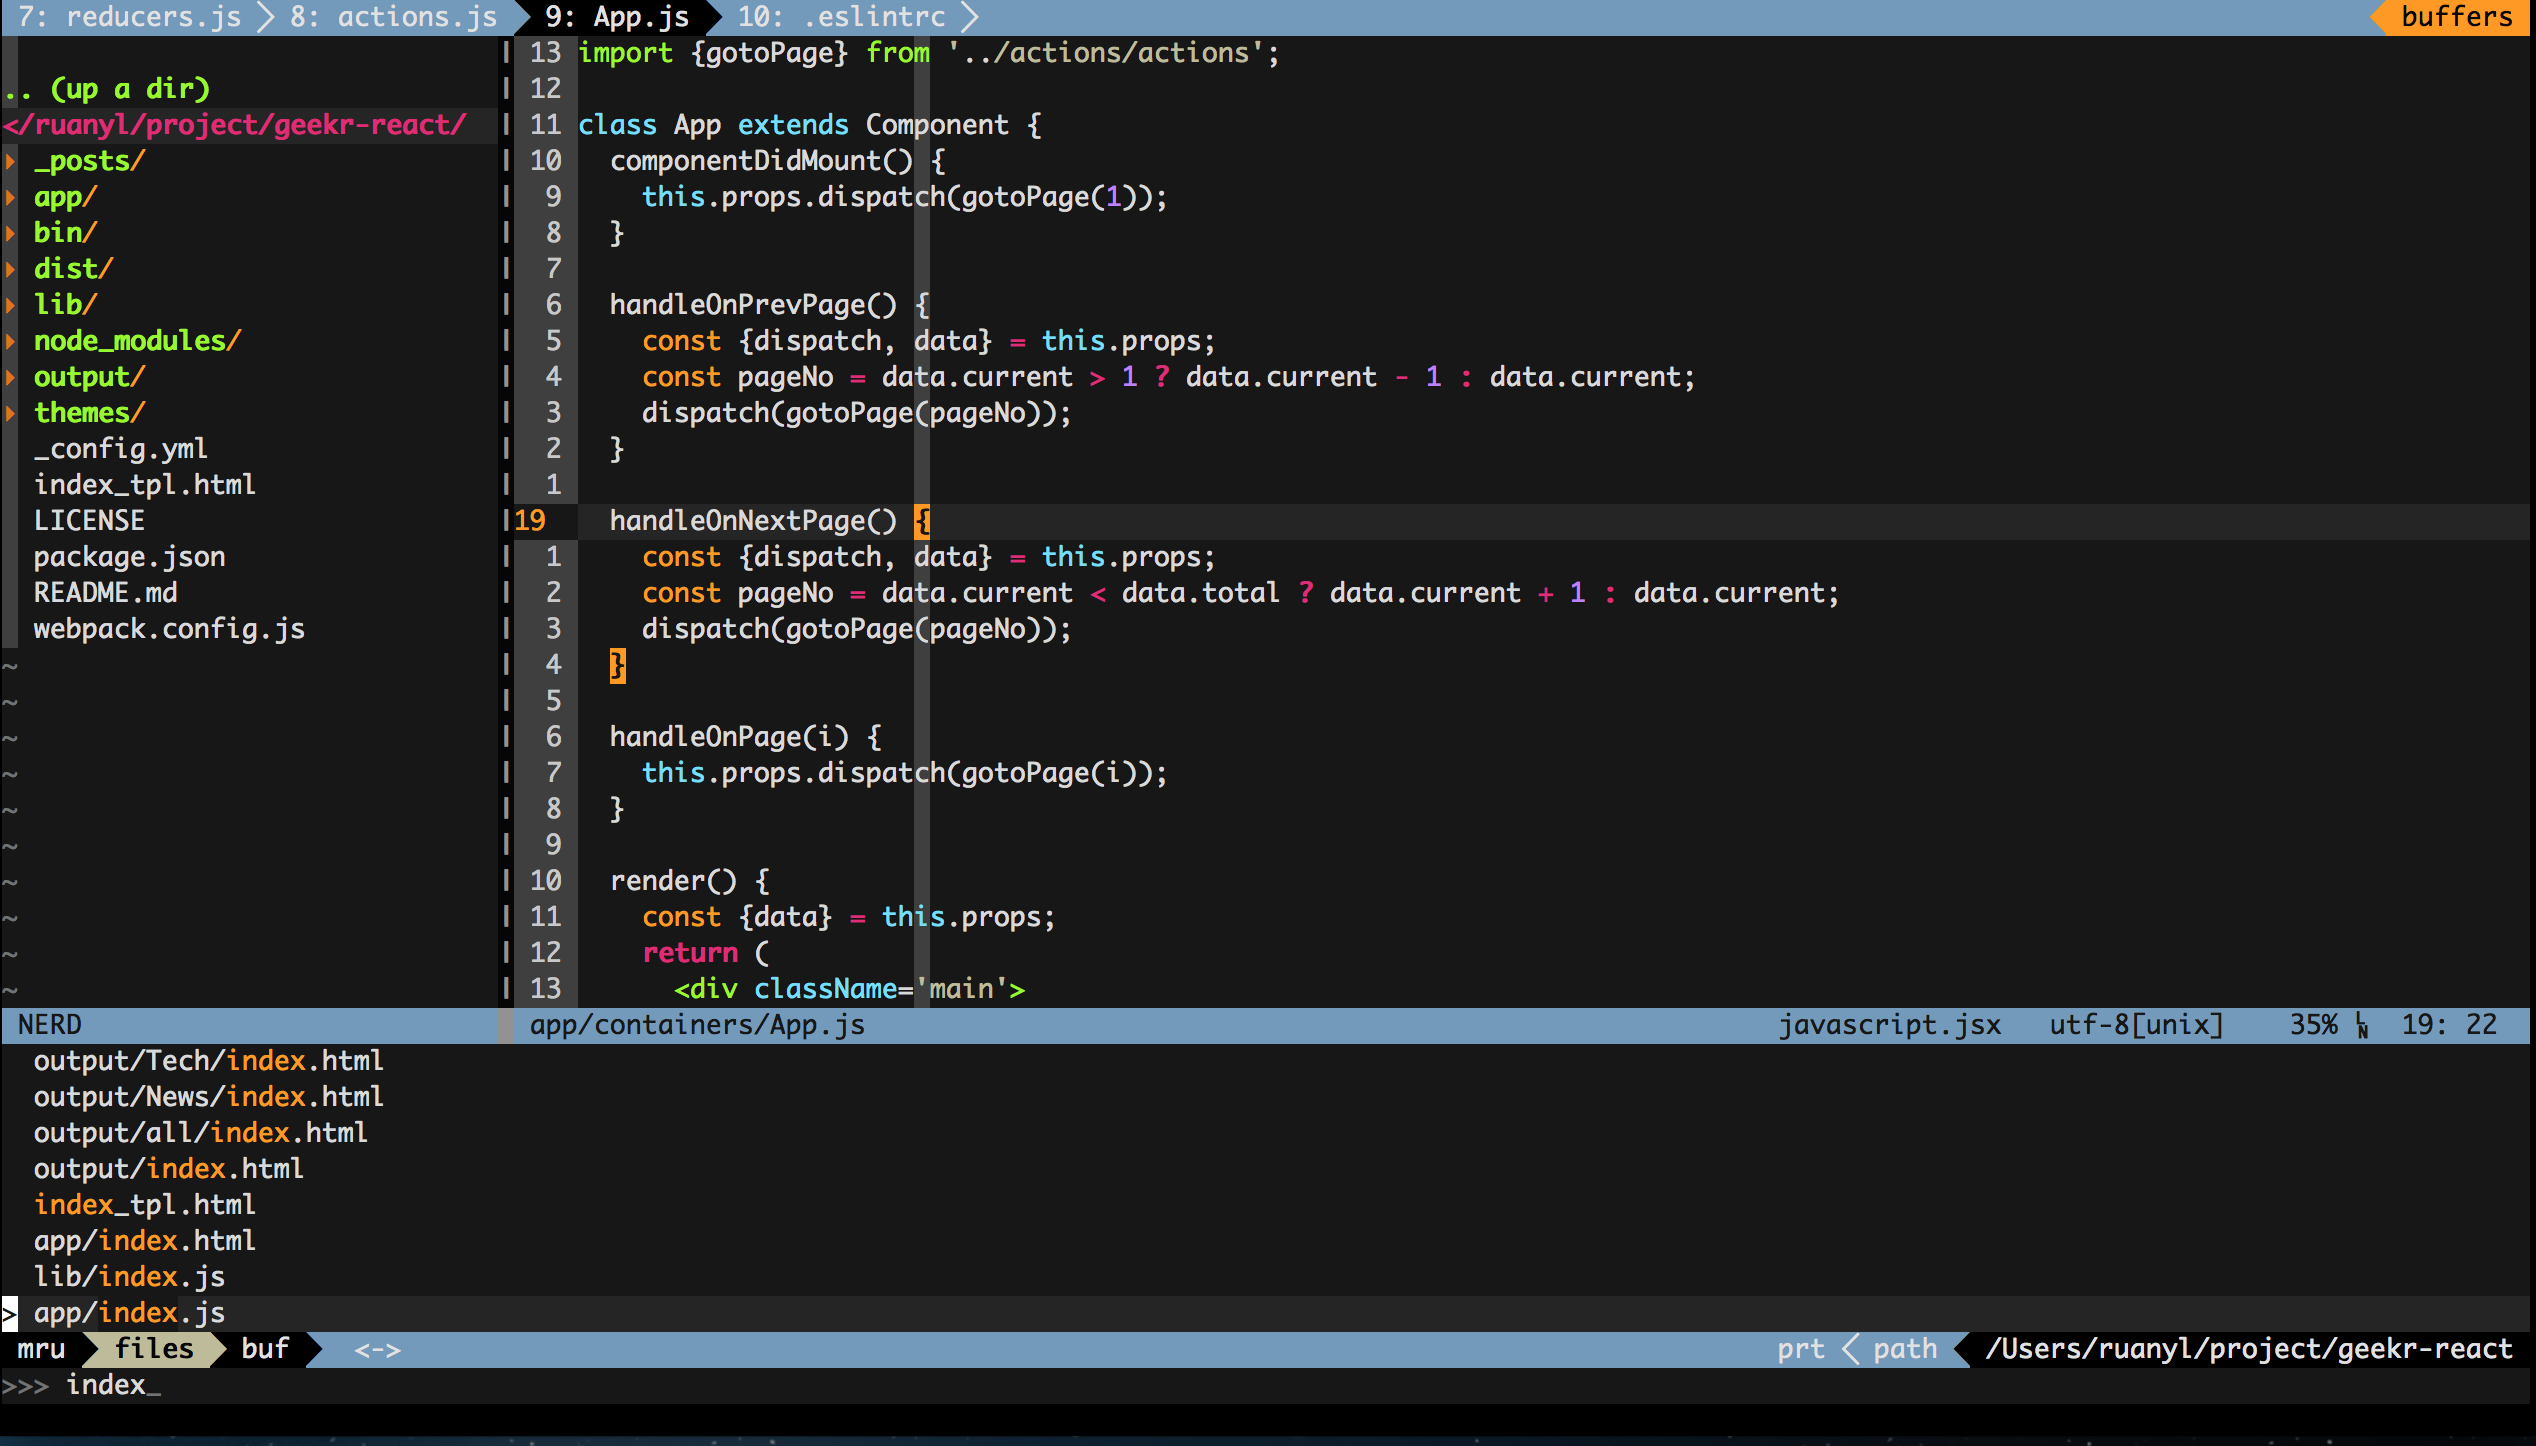Screen dimensions: 2536x1446
Task: Select the mru mode in CtrlP
Action: [41, 1349]
